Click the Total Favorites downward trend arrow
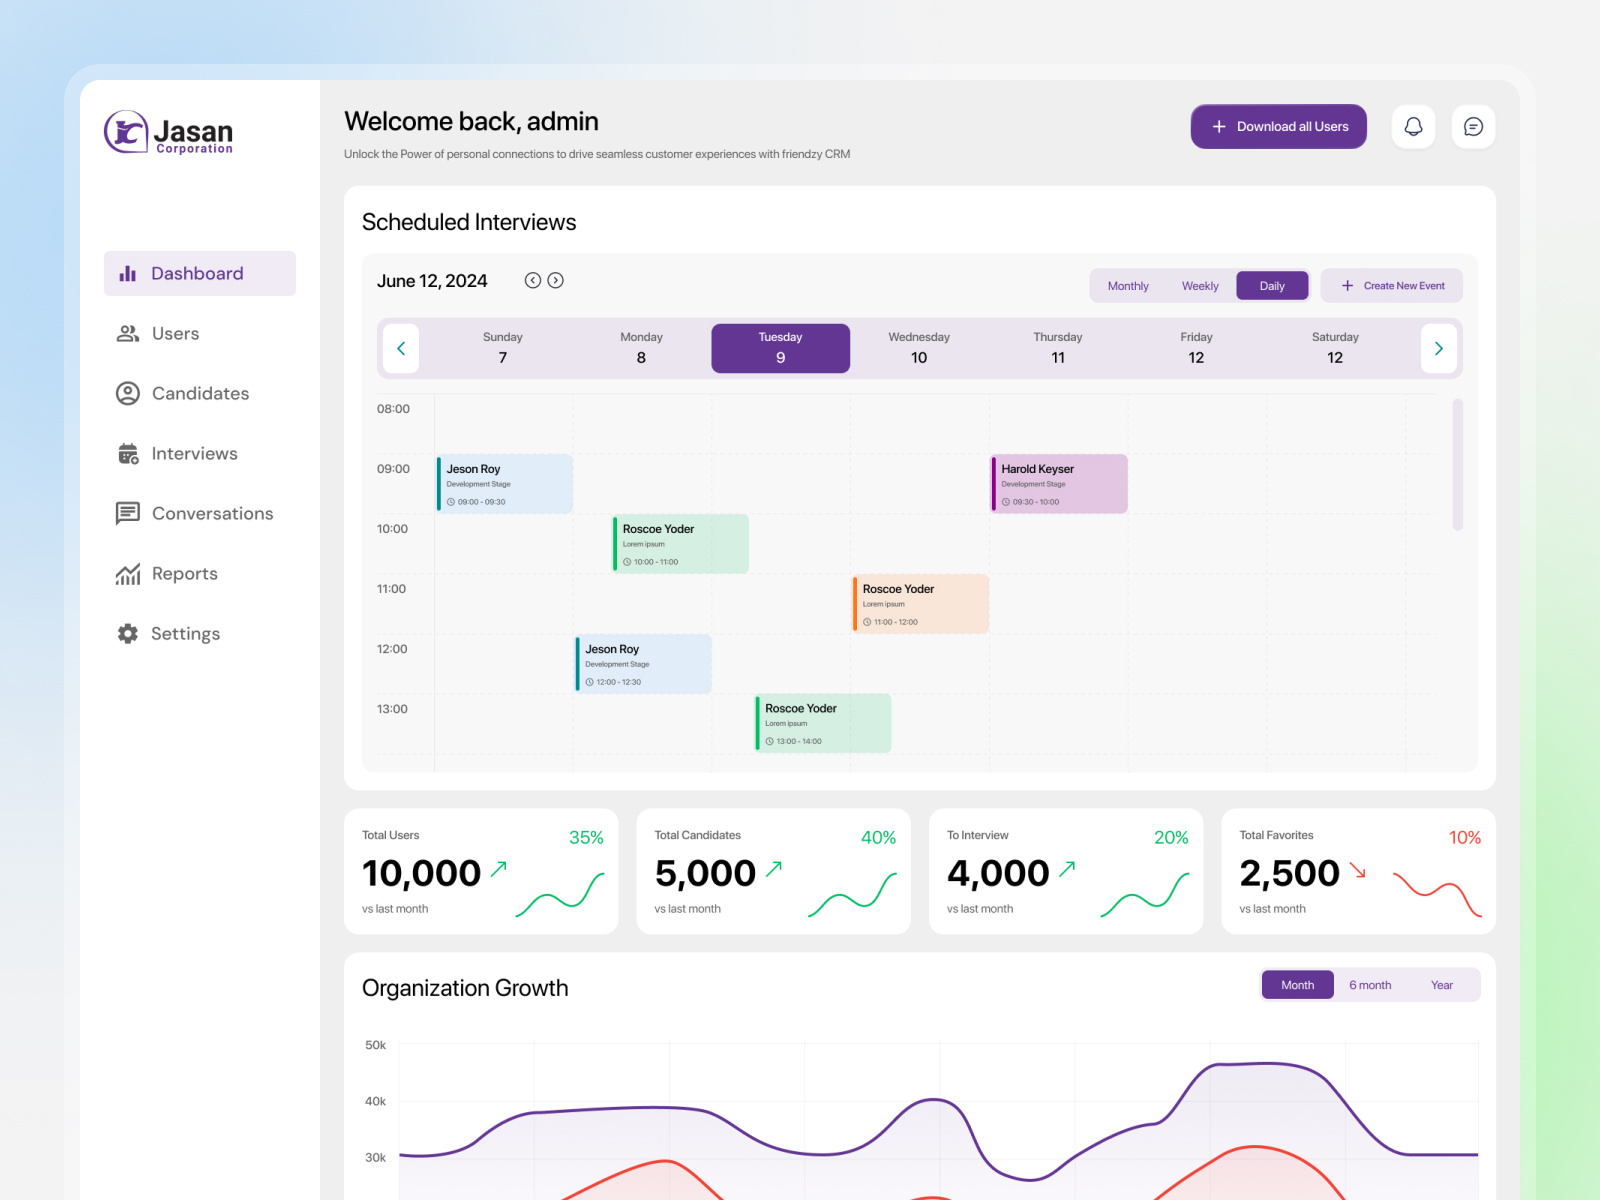This screenshot has height=1200, width=1600. pyautogui.click(x=1358, y=871)
